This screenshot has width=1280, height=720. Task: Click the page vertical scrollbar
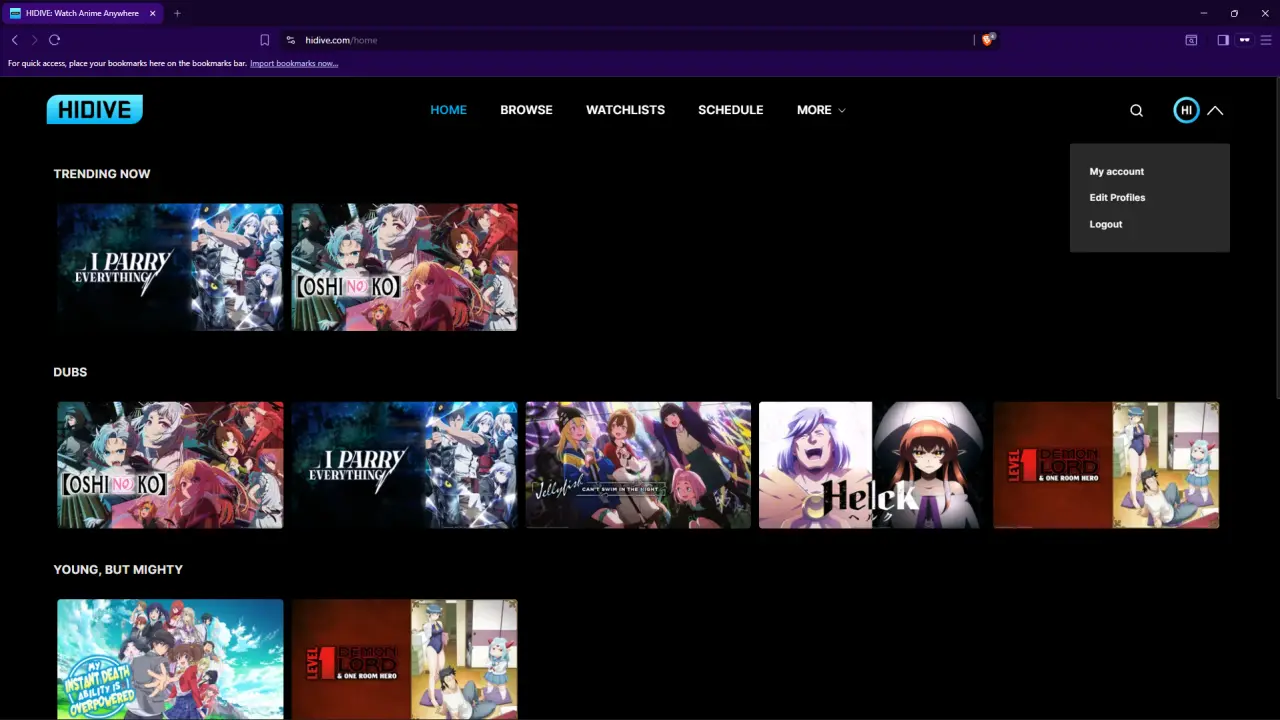point(1276,240)
